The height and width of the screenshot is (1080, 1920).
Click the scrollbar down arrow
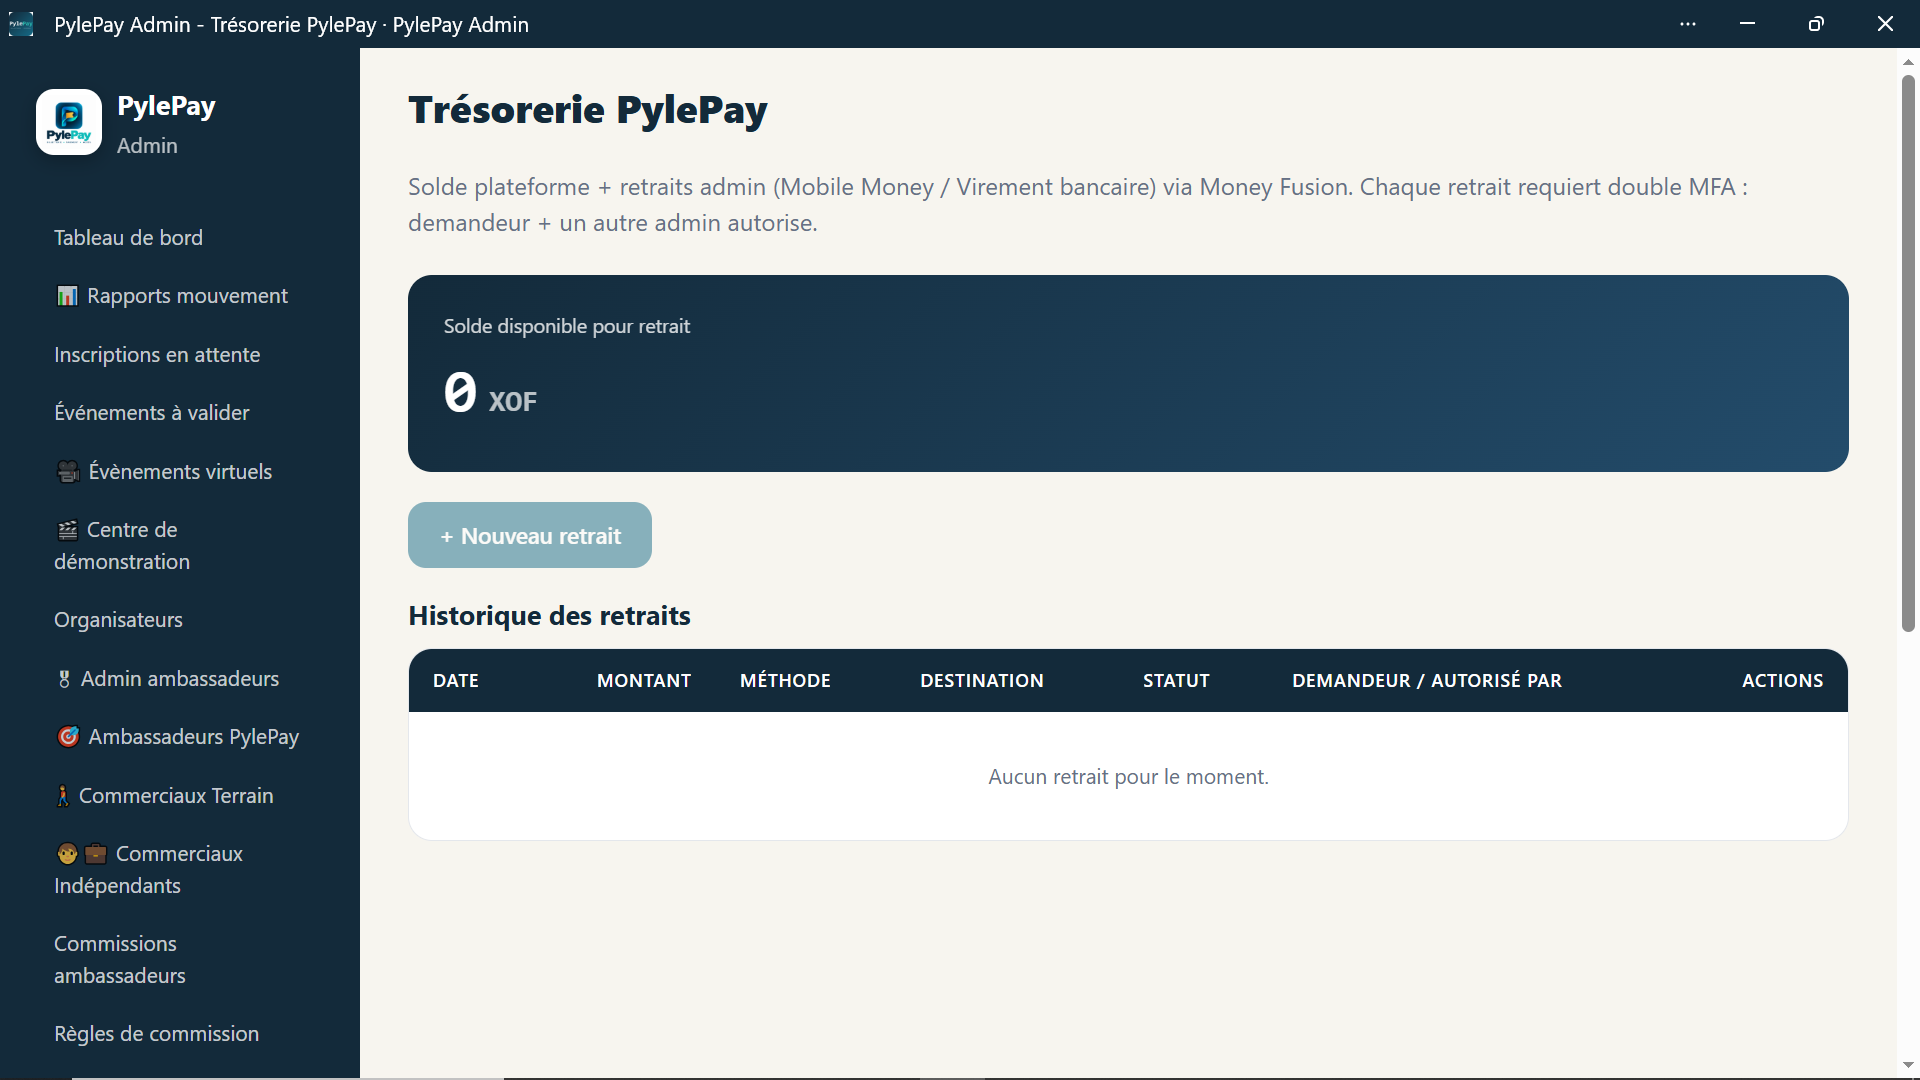click(1908, 1066)
